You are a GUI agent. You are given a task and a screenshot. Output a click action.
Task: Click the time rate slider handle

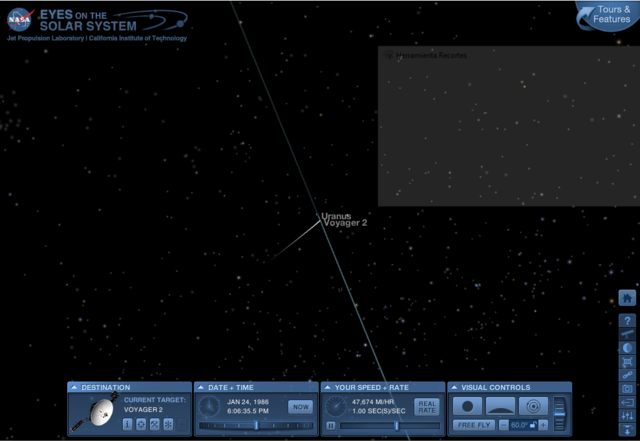coord(396,425)
